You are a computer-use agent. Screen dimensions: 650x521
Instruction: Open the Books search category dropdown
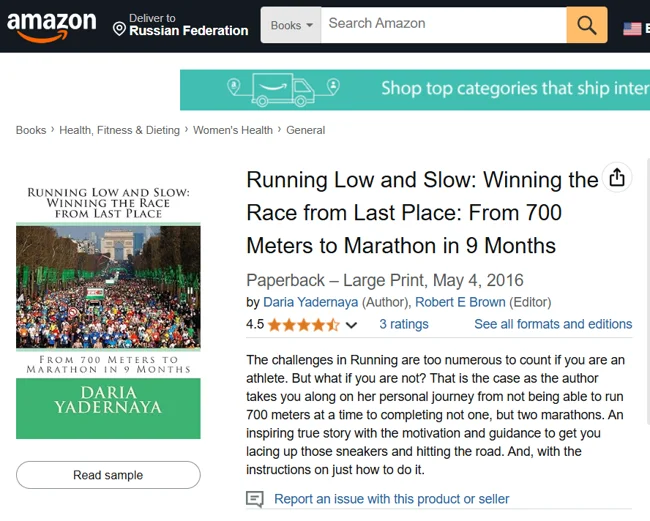(x=291, y=25)
